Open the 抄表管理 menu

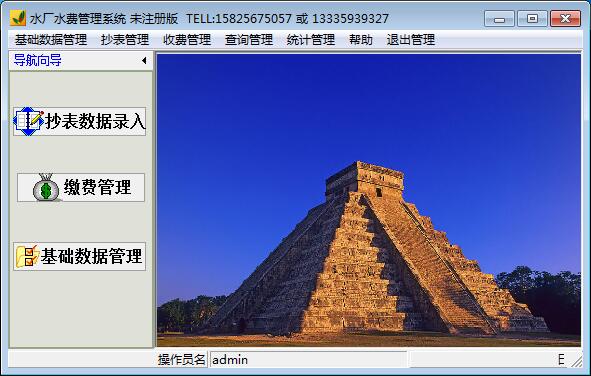click(125, 40)
